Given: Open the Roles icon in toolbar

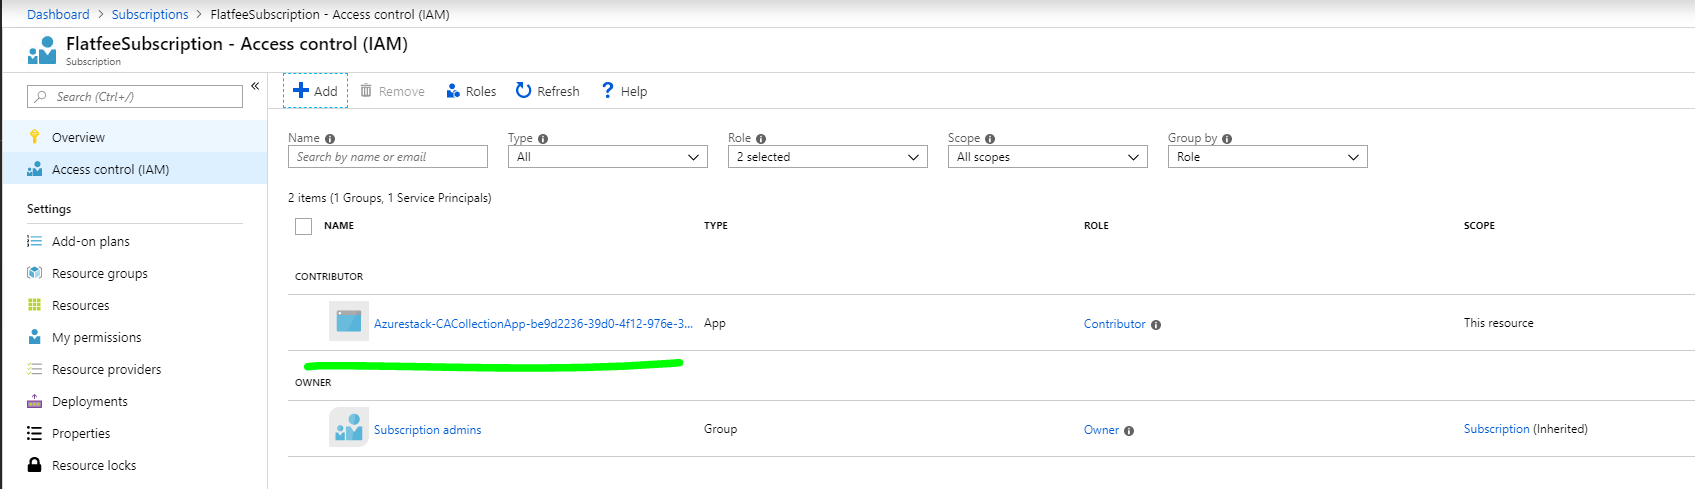Looking at the screenshot, I should [453, 91].
